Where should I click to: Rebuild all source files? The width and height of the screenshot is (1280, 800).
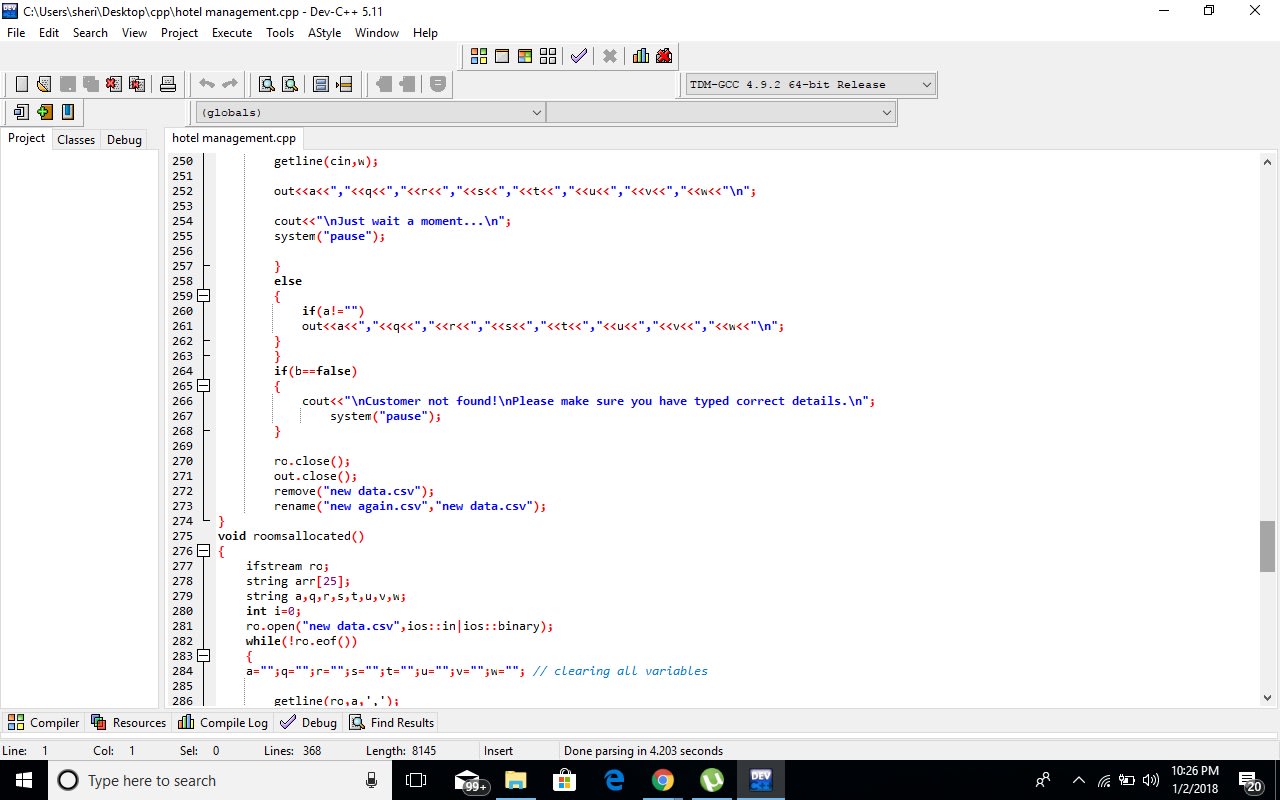(x=547, y=56)
